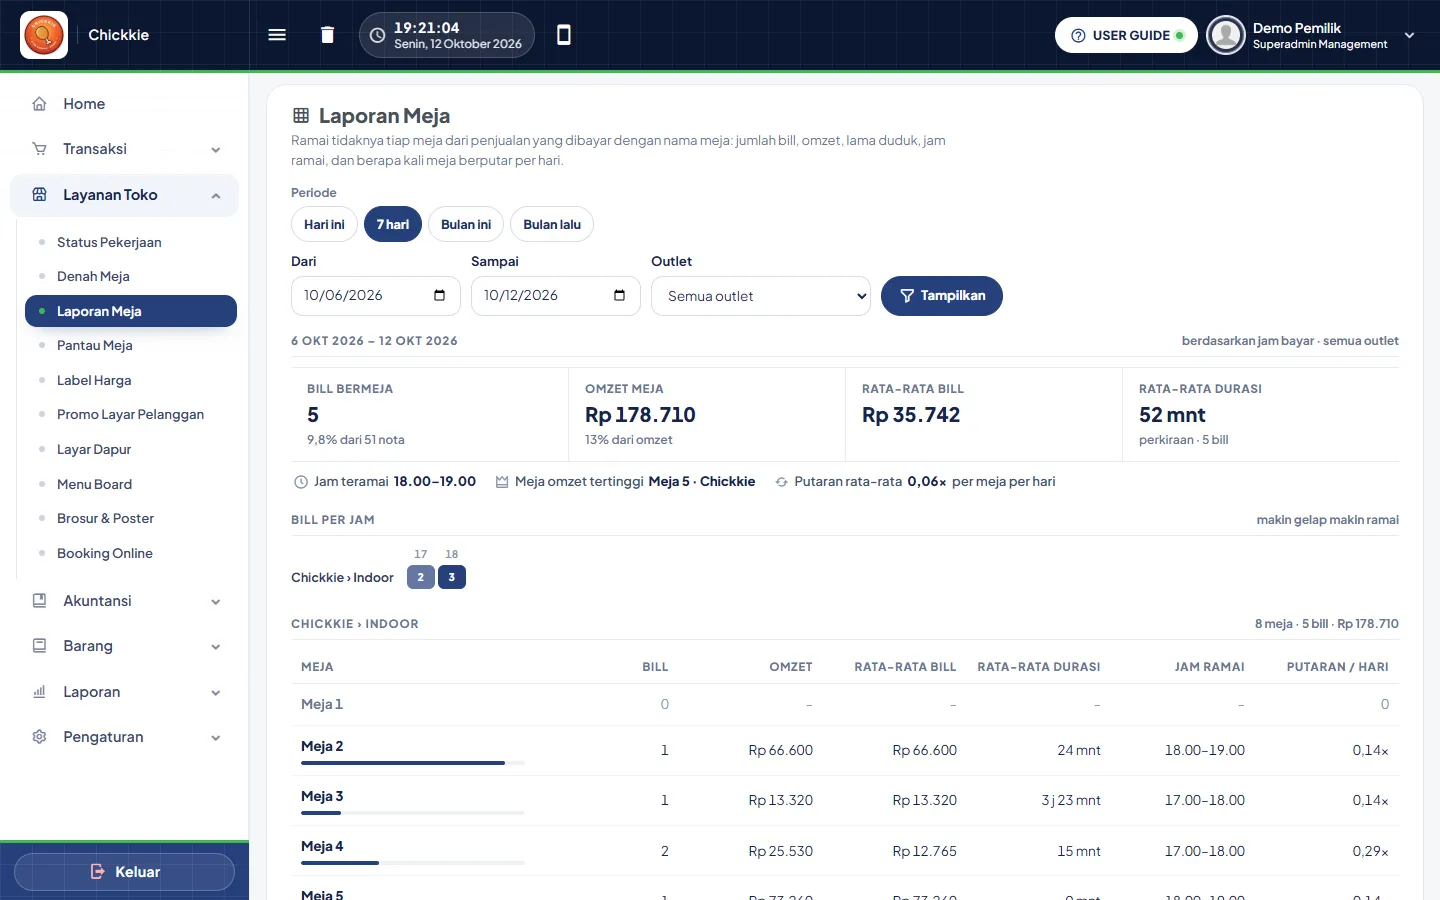
Task: Click the Transaksi cart icon
Action: point(40,149)
